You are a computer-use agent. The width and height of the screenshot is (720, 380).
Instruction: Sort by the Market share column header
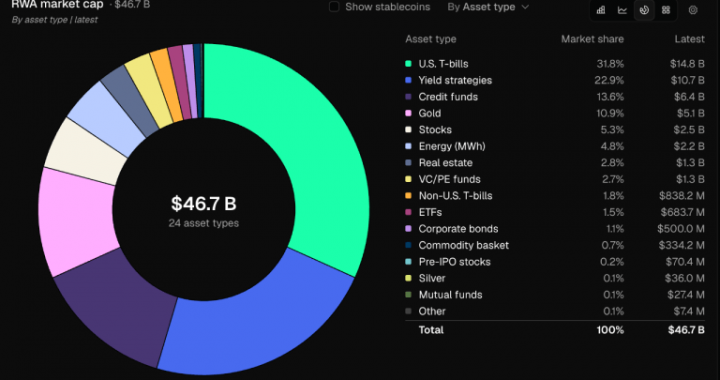592,39
